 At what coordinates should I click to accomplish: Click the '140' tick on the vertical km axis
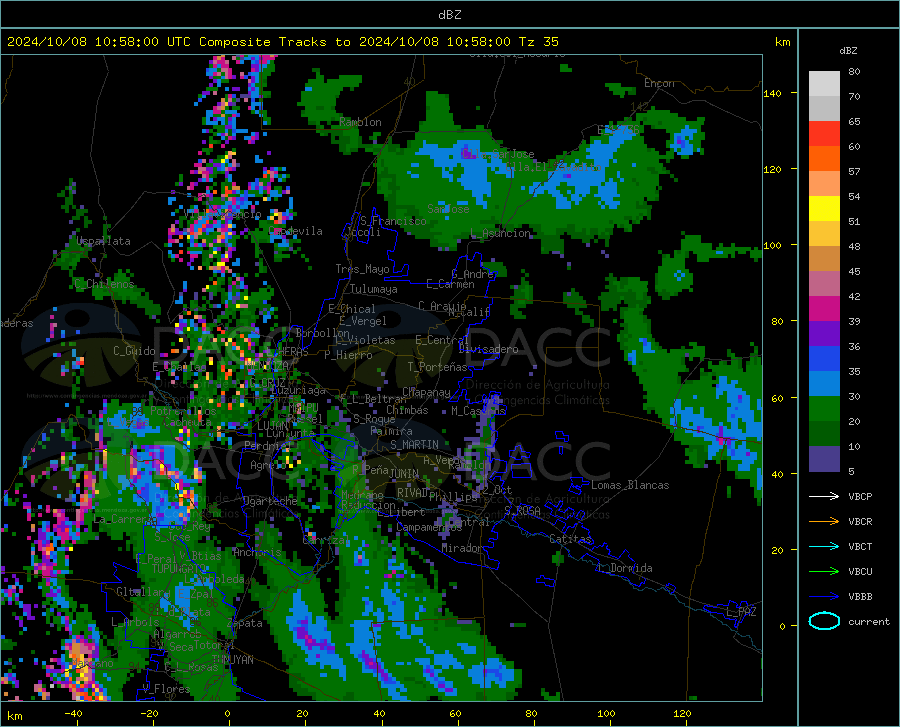pos(772,94)
